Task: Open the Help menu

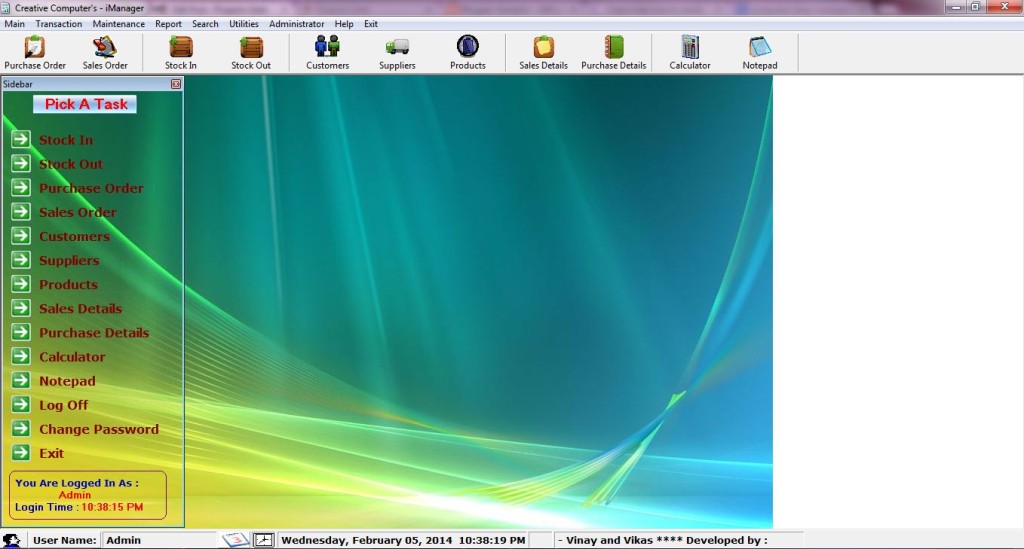Action: tap(344, 24)
